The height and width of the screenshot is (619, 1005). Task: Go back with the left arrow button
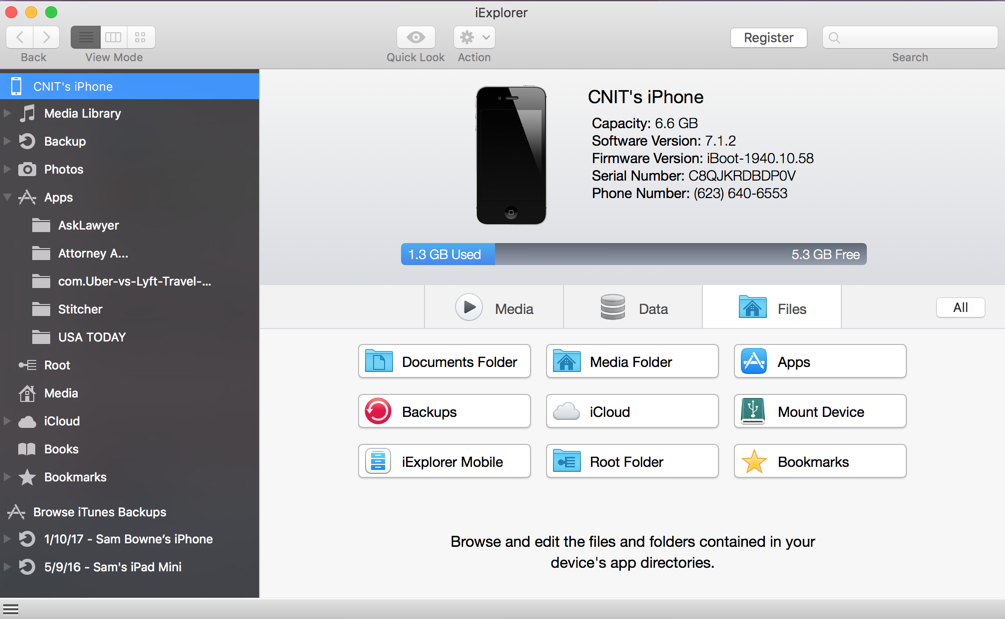point(20,37)
